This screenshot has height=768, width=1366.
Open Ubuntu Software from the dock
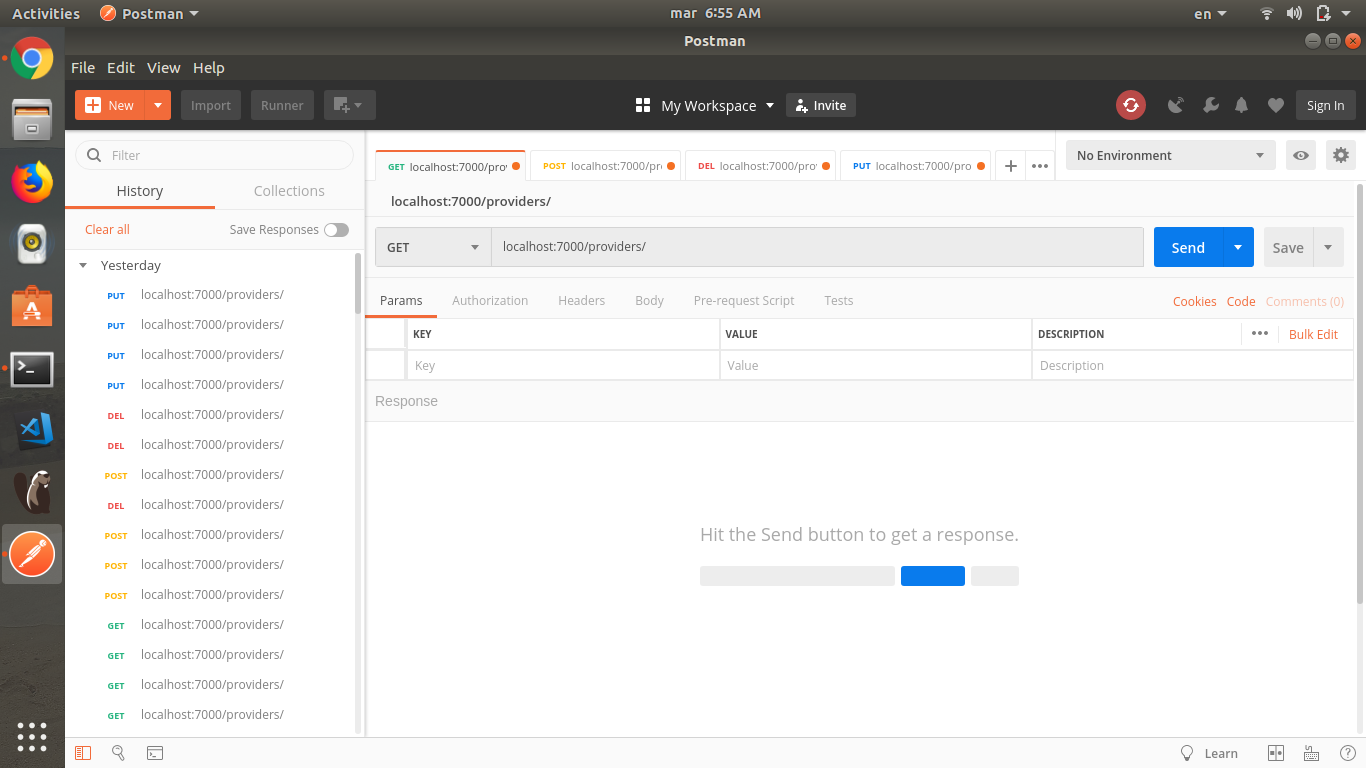click(32, 306)
